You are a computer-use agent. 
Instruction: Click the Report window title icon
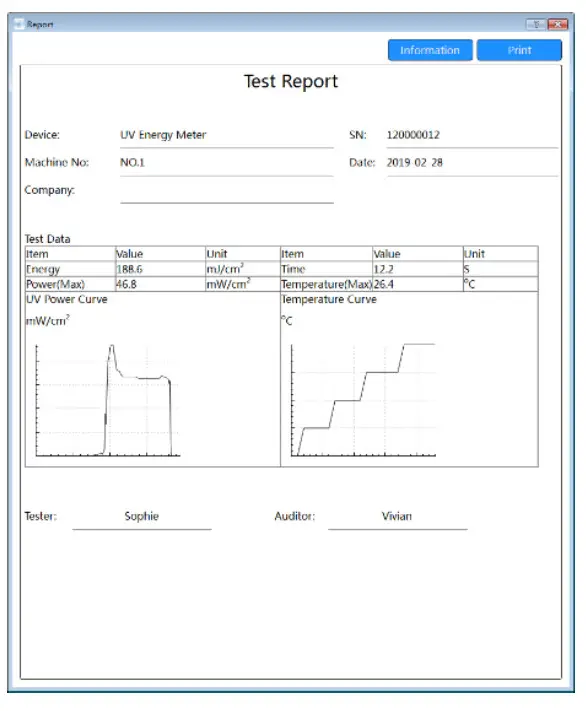pos(19,24)
